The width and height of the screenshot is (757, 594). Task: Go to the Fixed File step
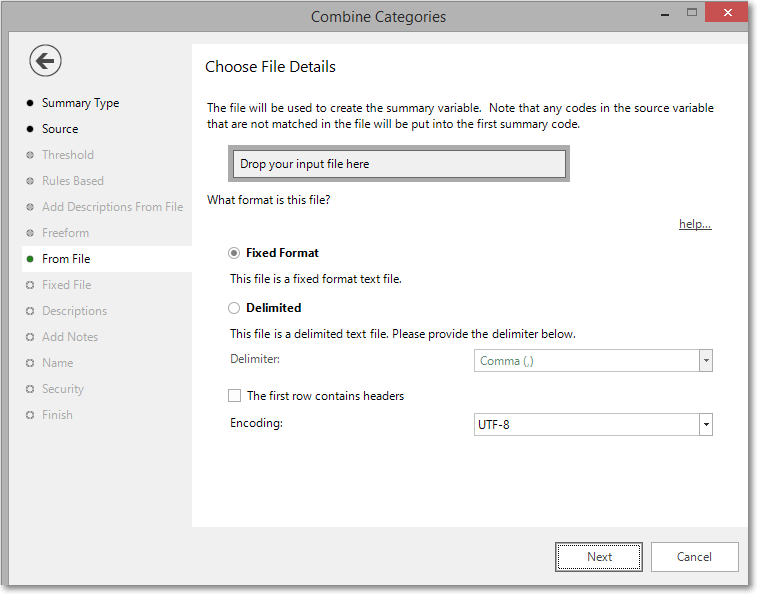click(x=66, y=285)
